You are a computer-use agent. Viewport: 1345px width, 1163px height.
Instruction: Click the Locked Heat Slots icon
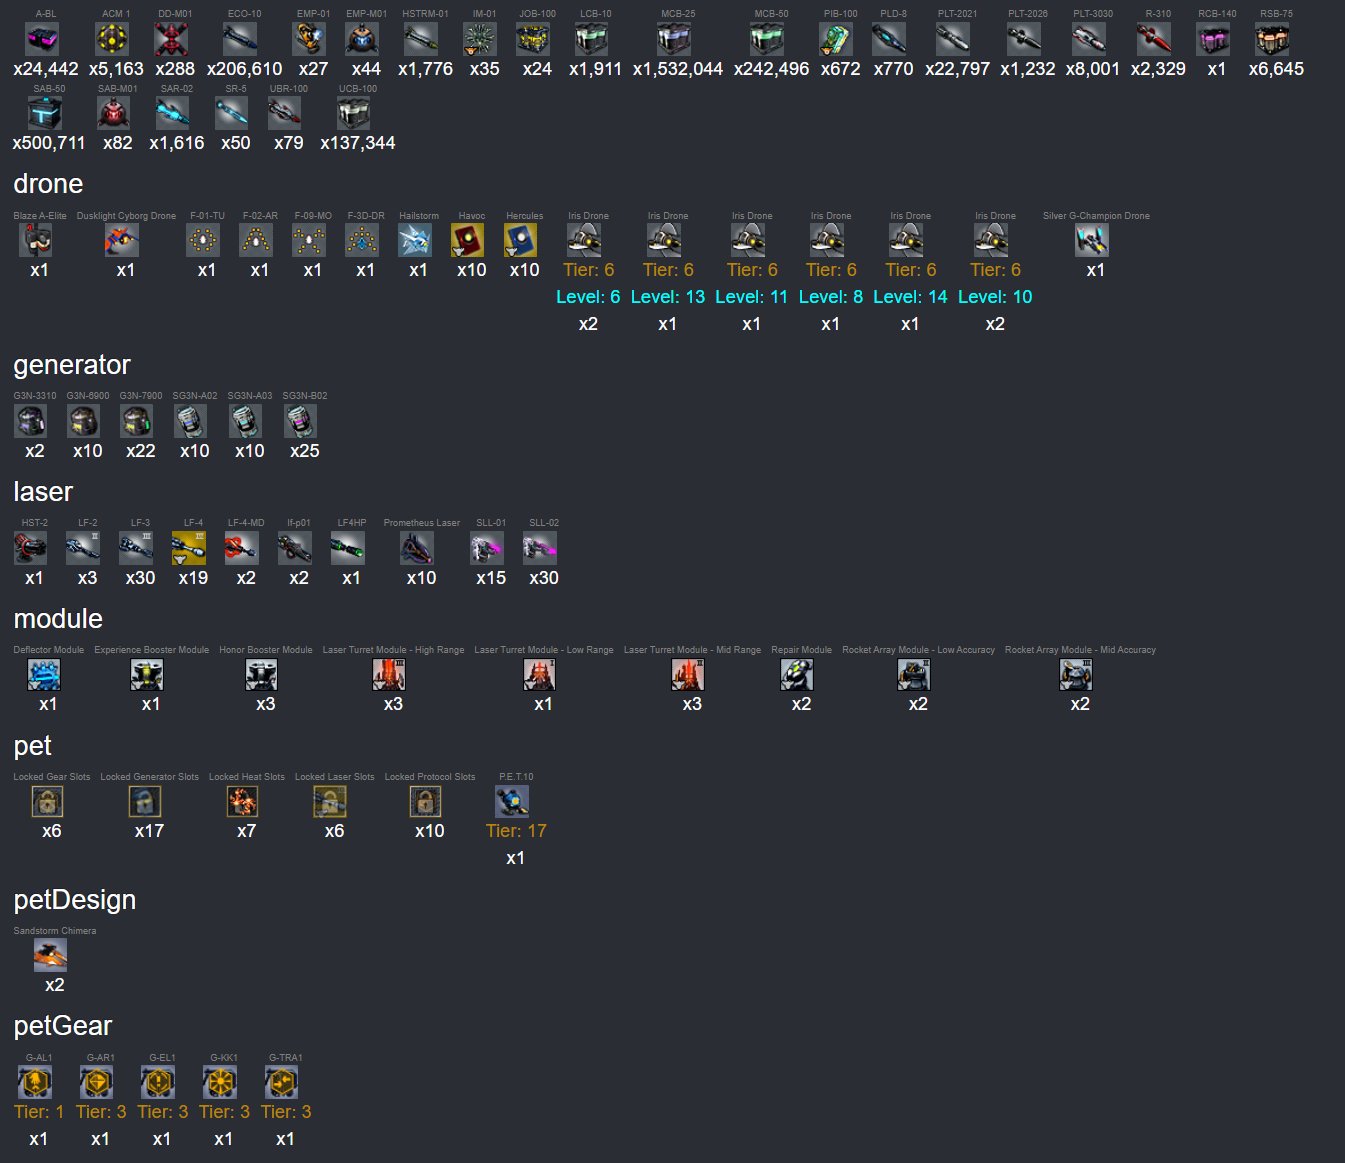[243, 802]
